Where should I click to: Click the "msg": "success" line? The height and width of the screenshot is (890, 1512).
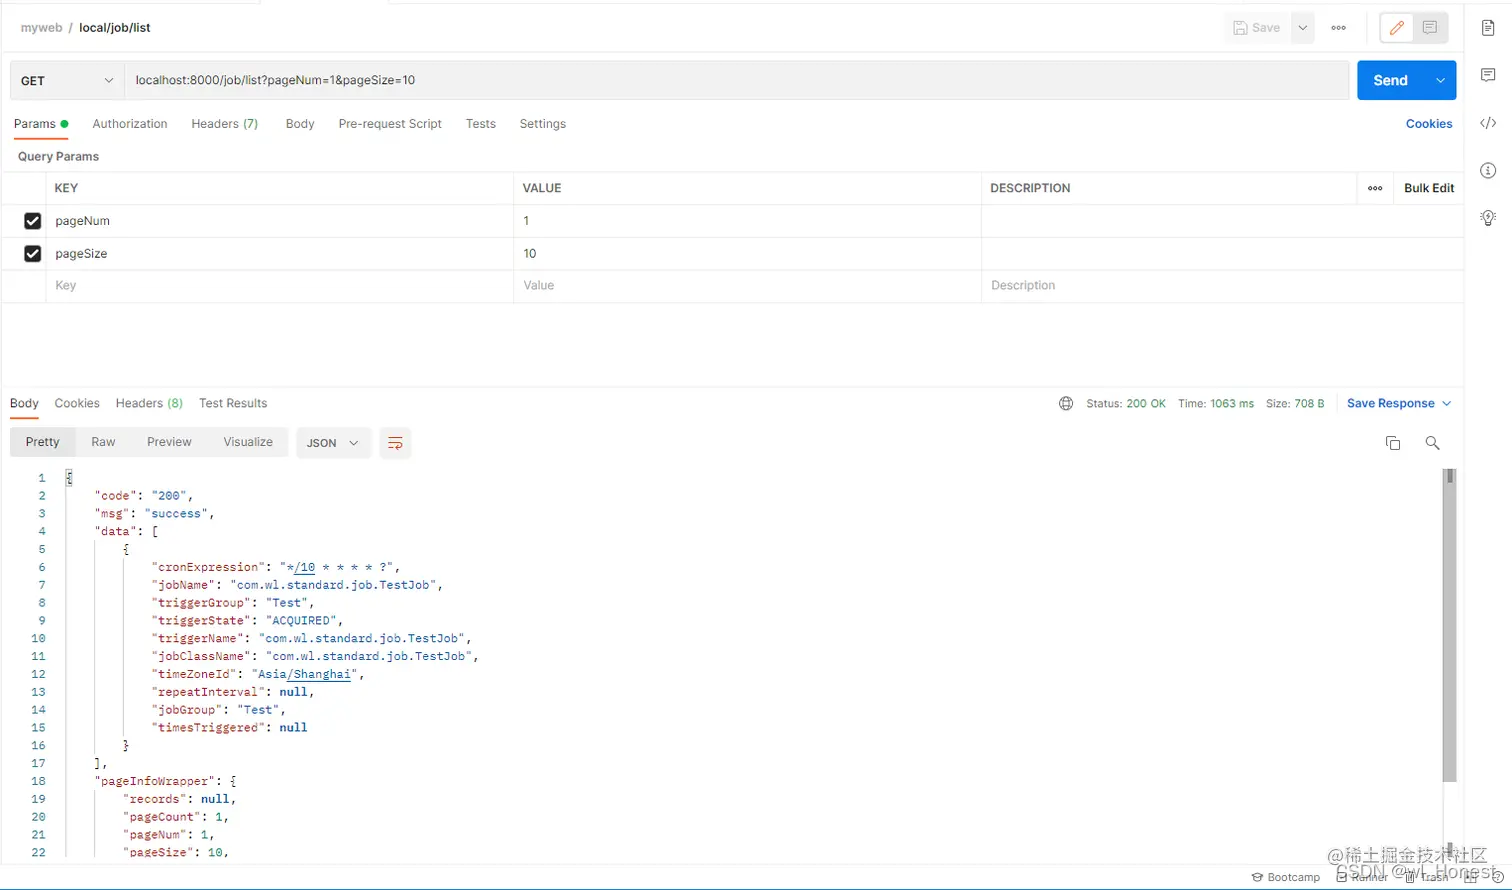[154, 514]
